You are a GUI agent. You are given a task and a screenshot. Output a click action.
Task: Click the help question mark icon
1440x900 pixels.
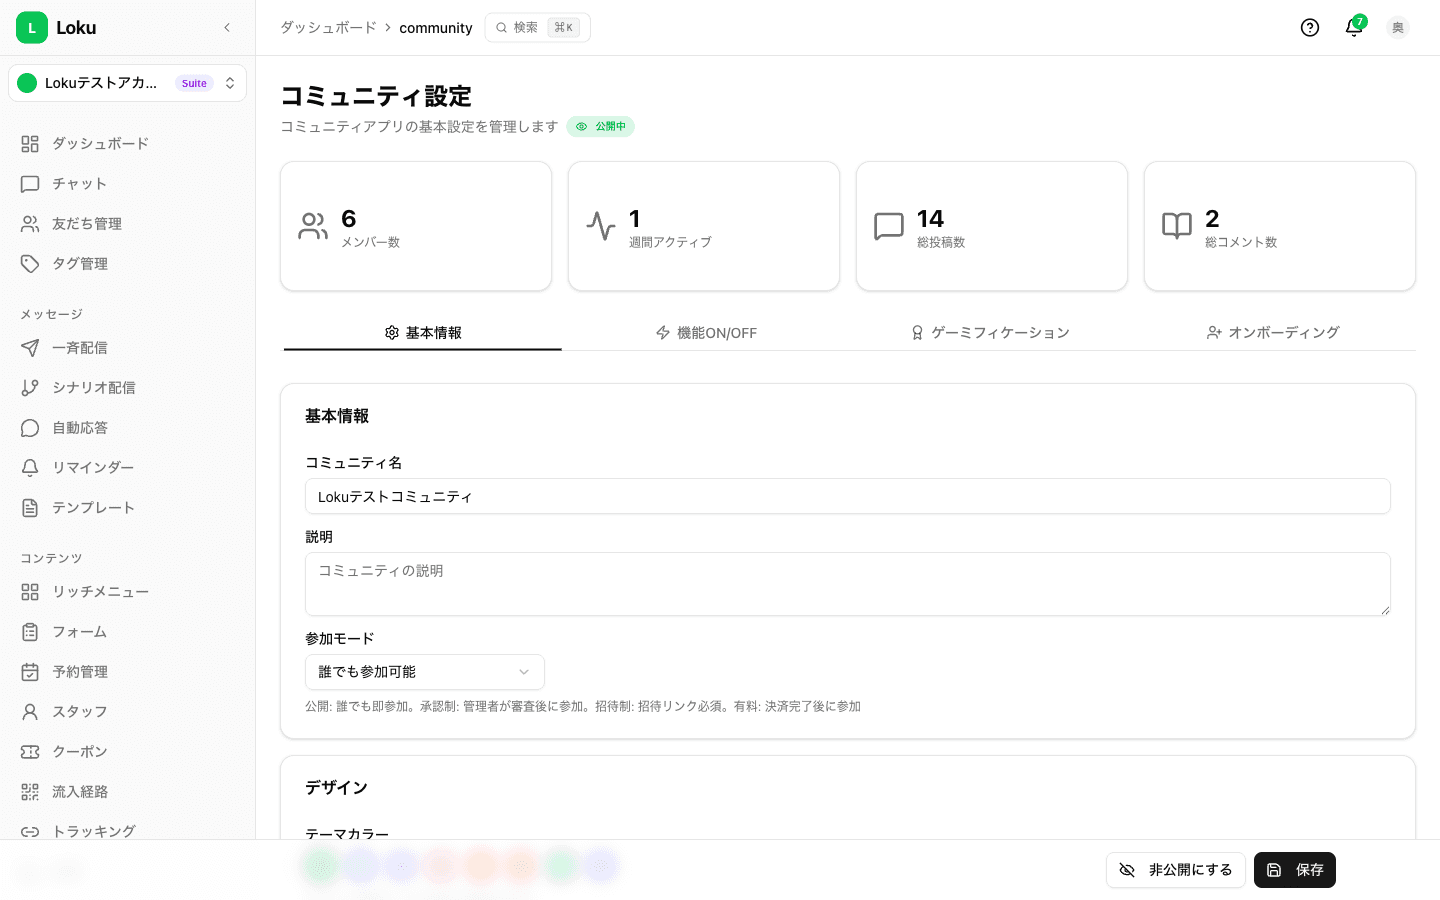[1310, 28]
